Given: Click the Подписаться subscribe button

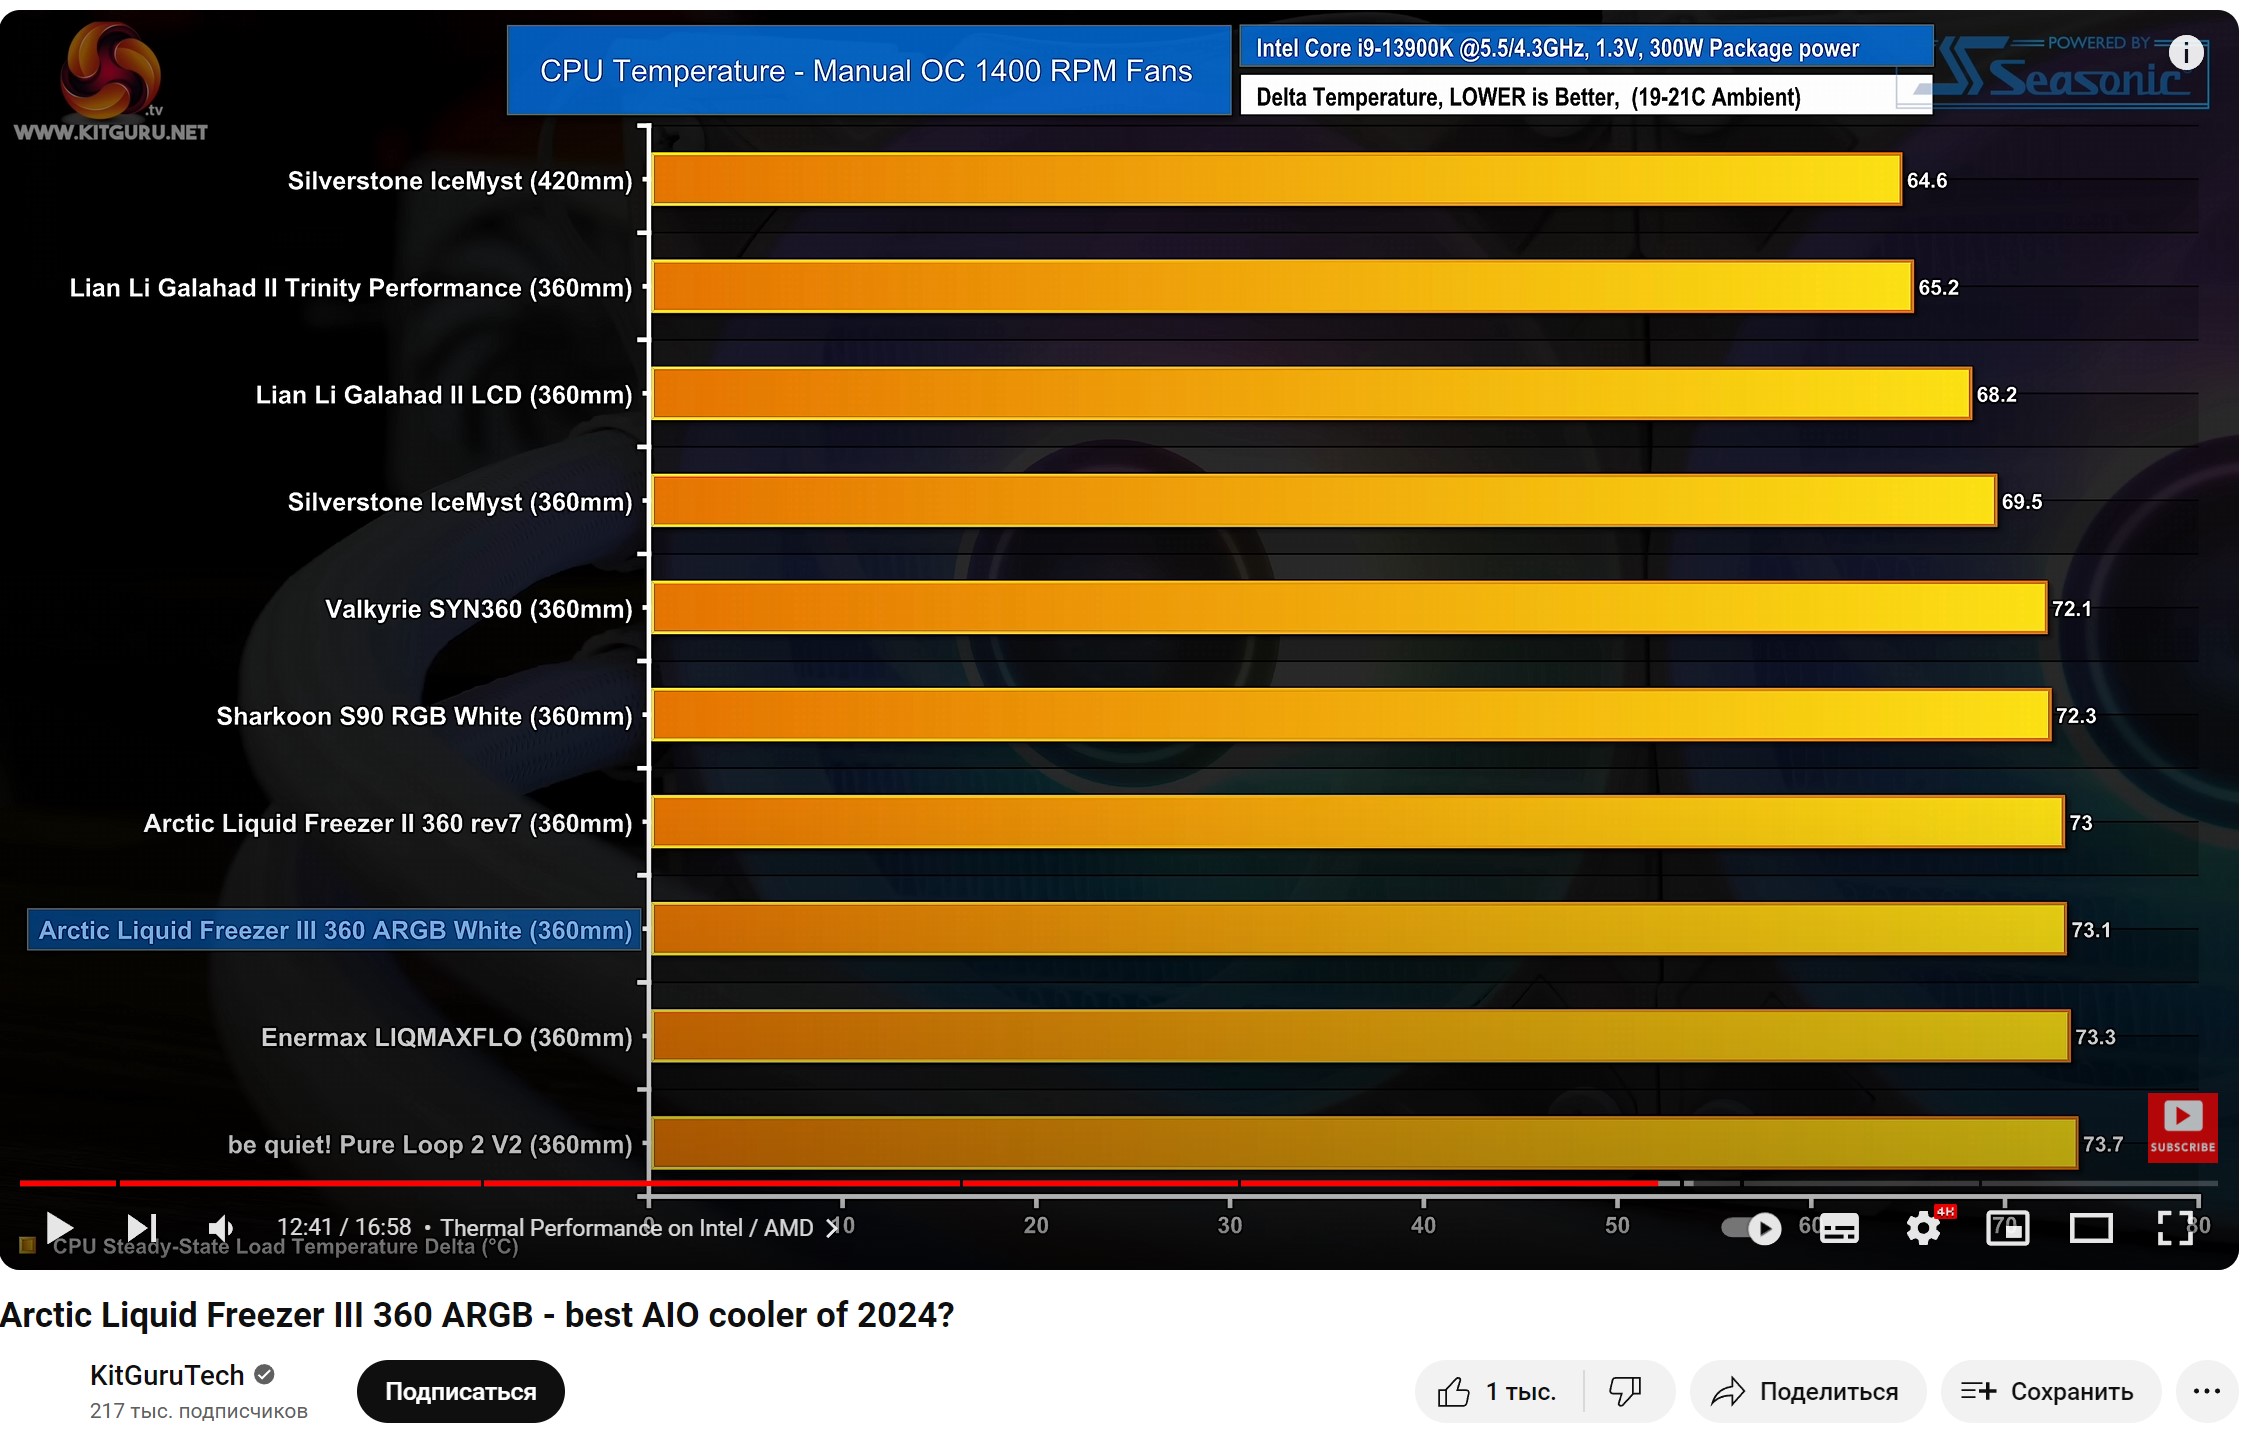Looking at the screenshot, I should coord(460,1391).
